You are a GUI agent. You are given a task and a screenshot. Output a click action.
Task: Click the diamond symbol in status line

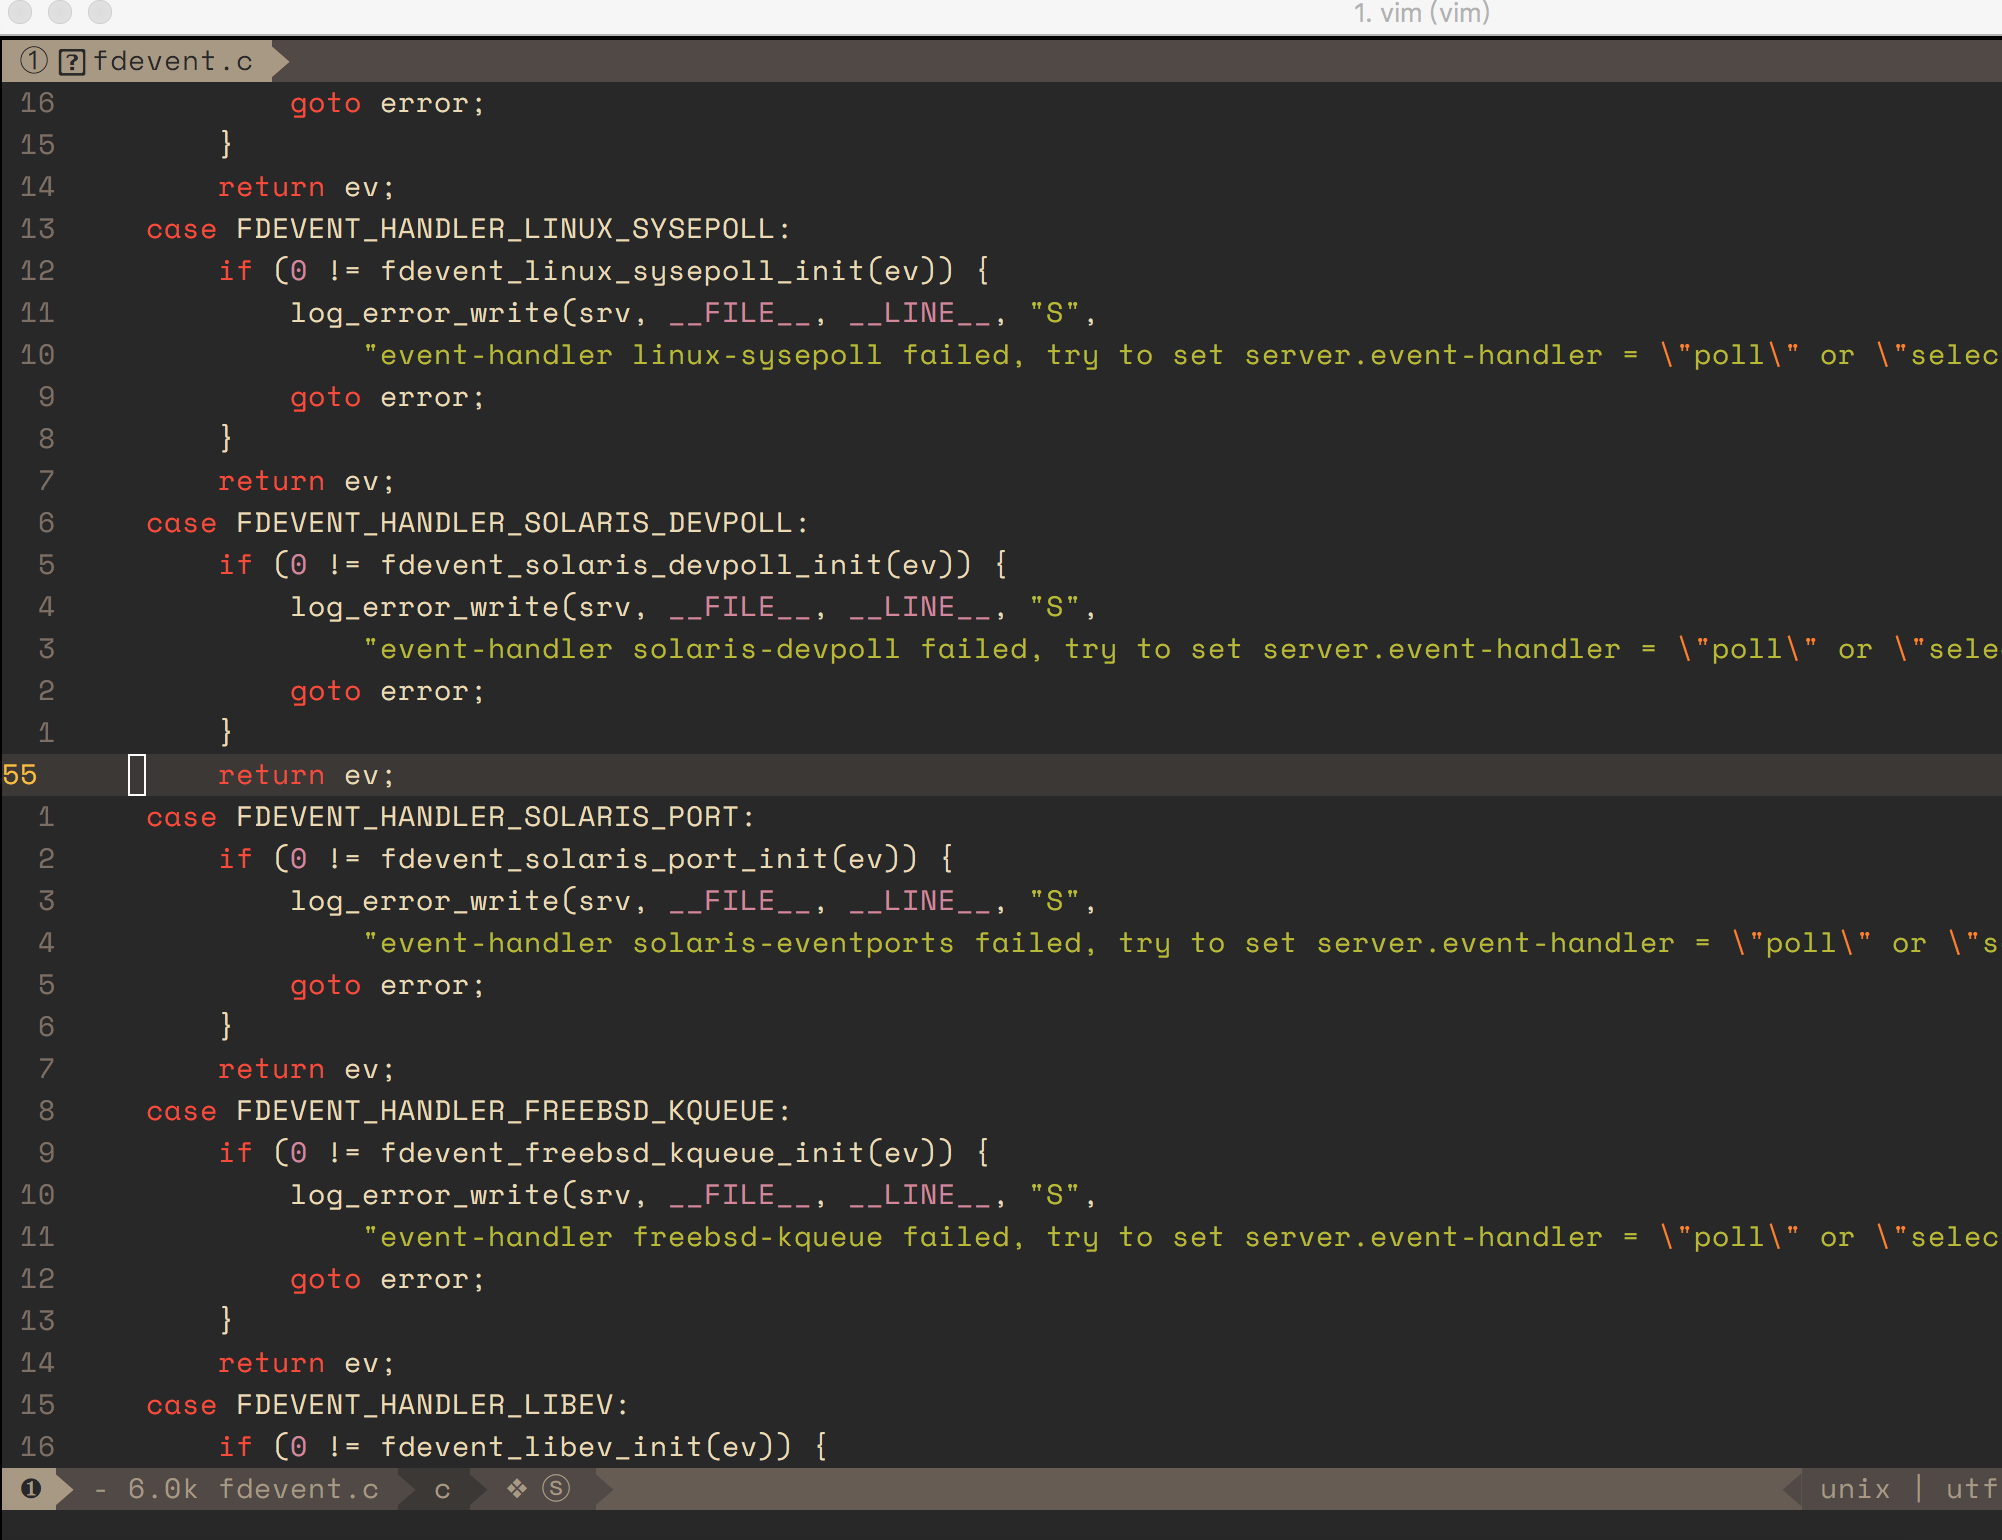[517, 1489]
